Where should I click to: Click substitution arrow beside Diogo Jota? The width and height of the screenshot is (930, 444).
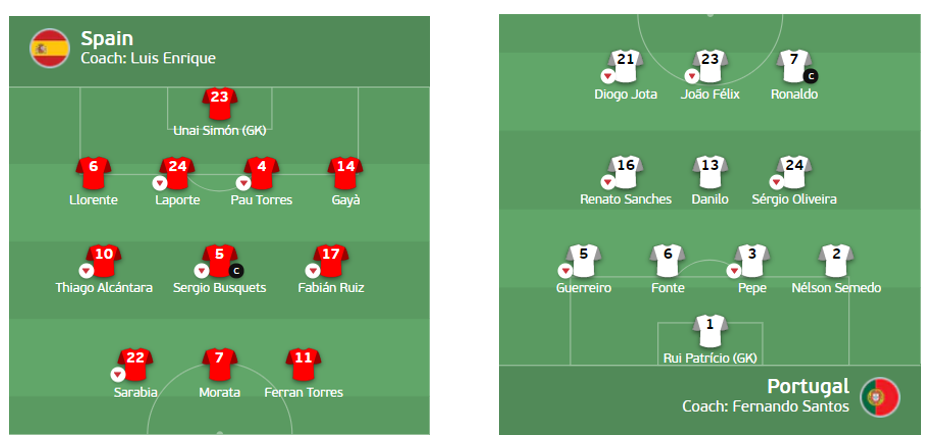coord(606,76)
